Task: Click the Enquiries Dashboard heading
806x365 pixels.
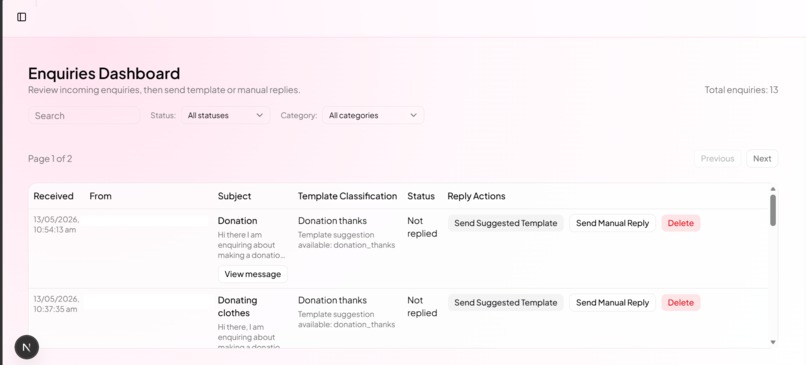Action: [104, 73]
